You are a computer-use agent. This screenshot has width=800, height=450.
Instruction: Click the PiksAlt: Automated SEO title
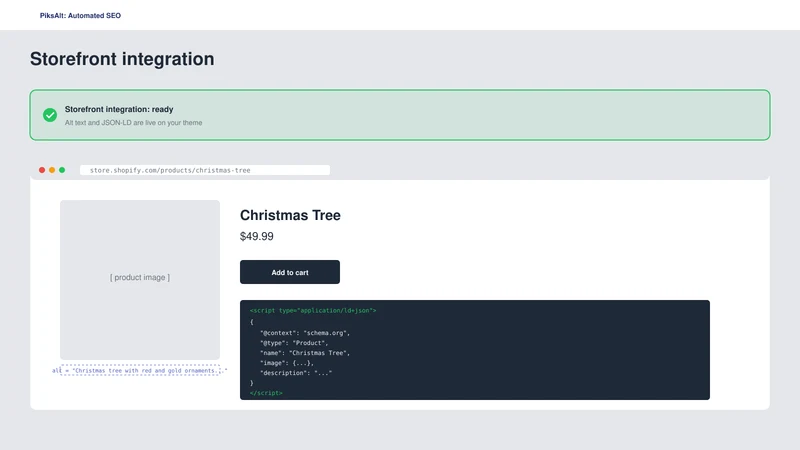[x=81, y=15]
